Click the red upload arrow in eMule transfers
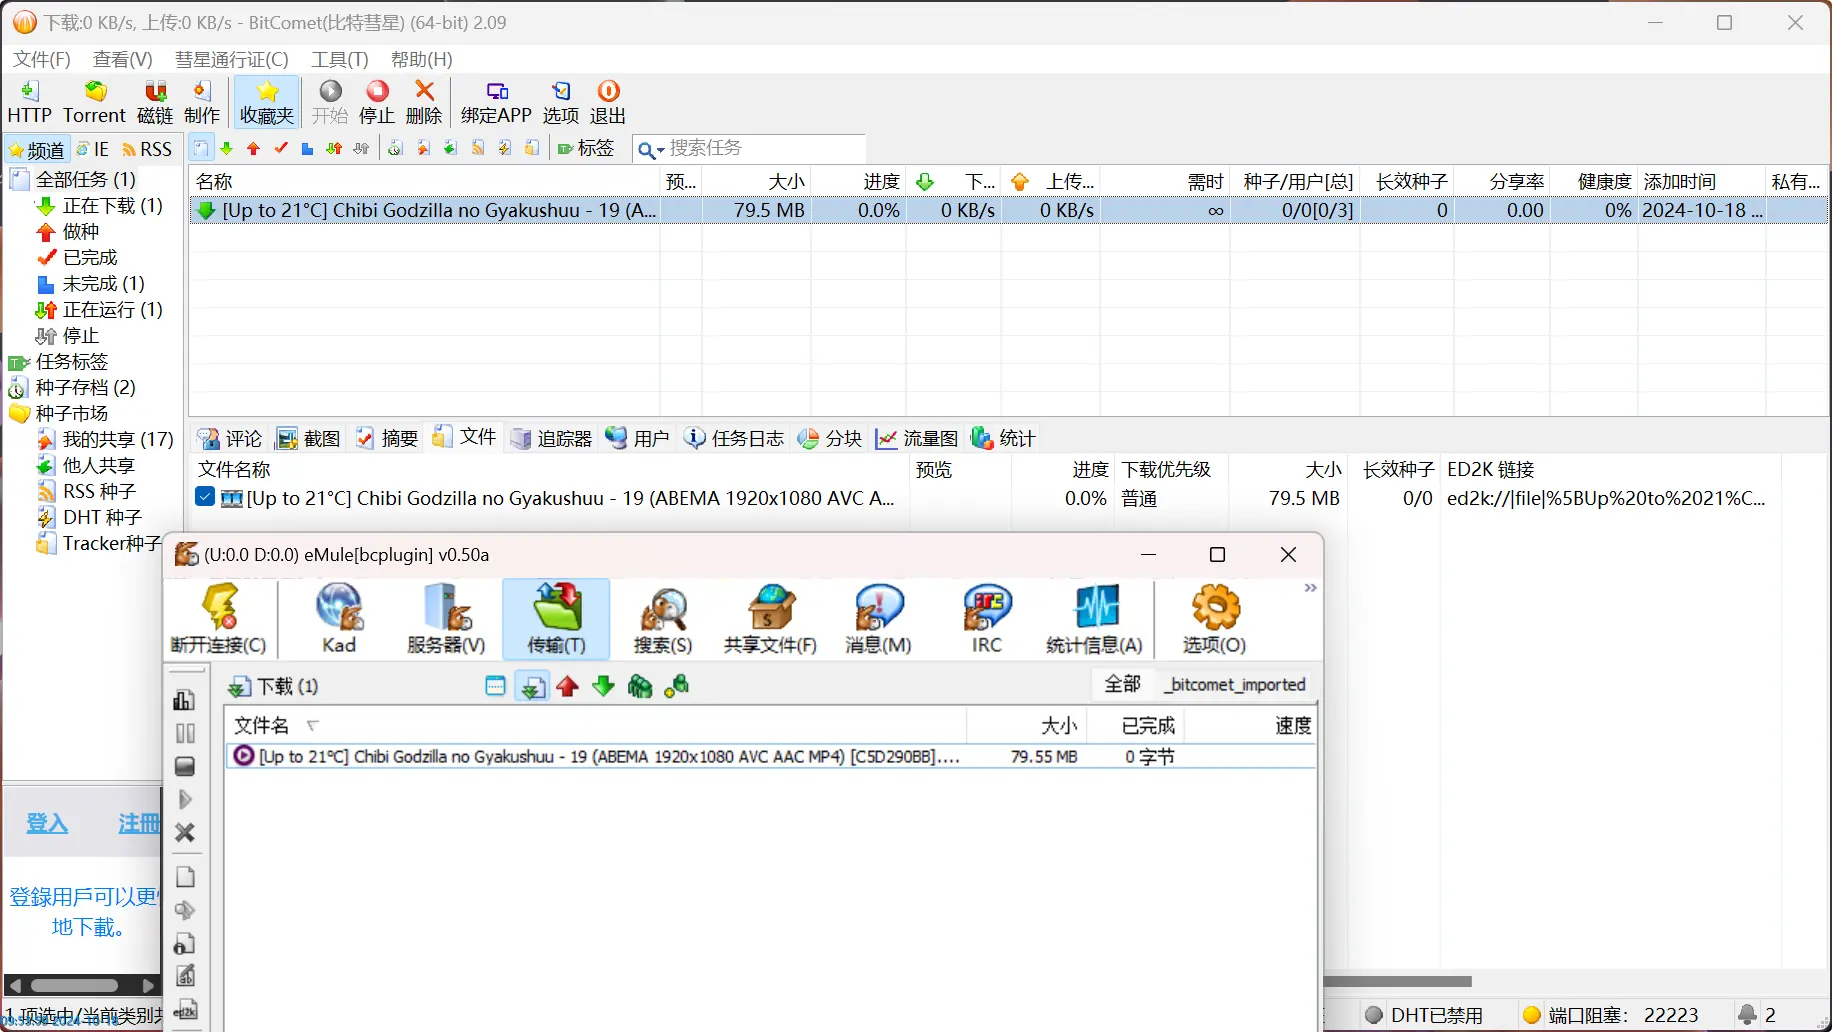 (568, 686)
